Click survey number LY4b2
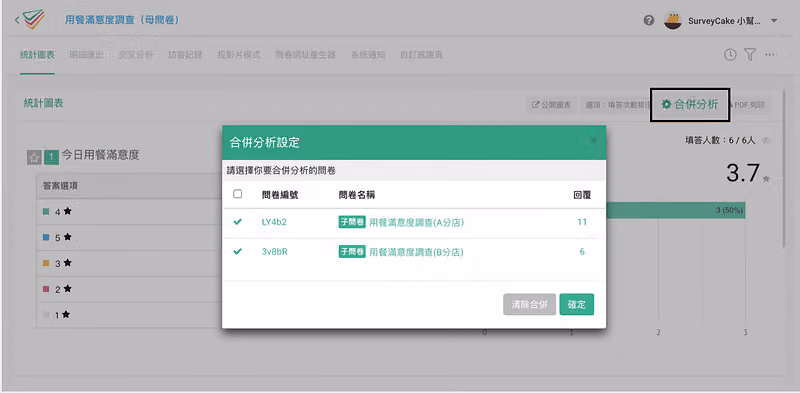Screen dimensions: 800x393 coord(274,222)
